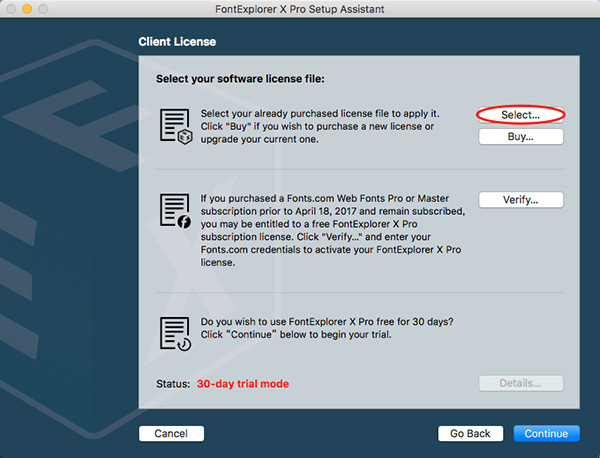
Task: Click 'Select your already purchased license' text
Action: point(320,126)
